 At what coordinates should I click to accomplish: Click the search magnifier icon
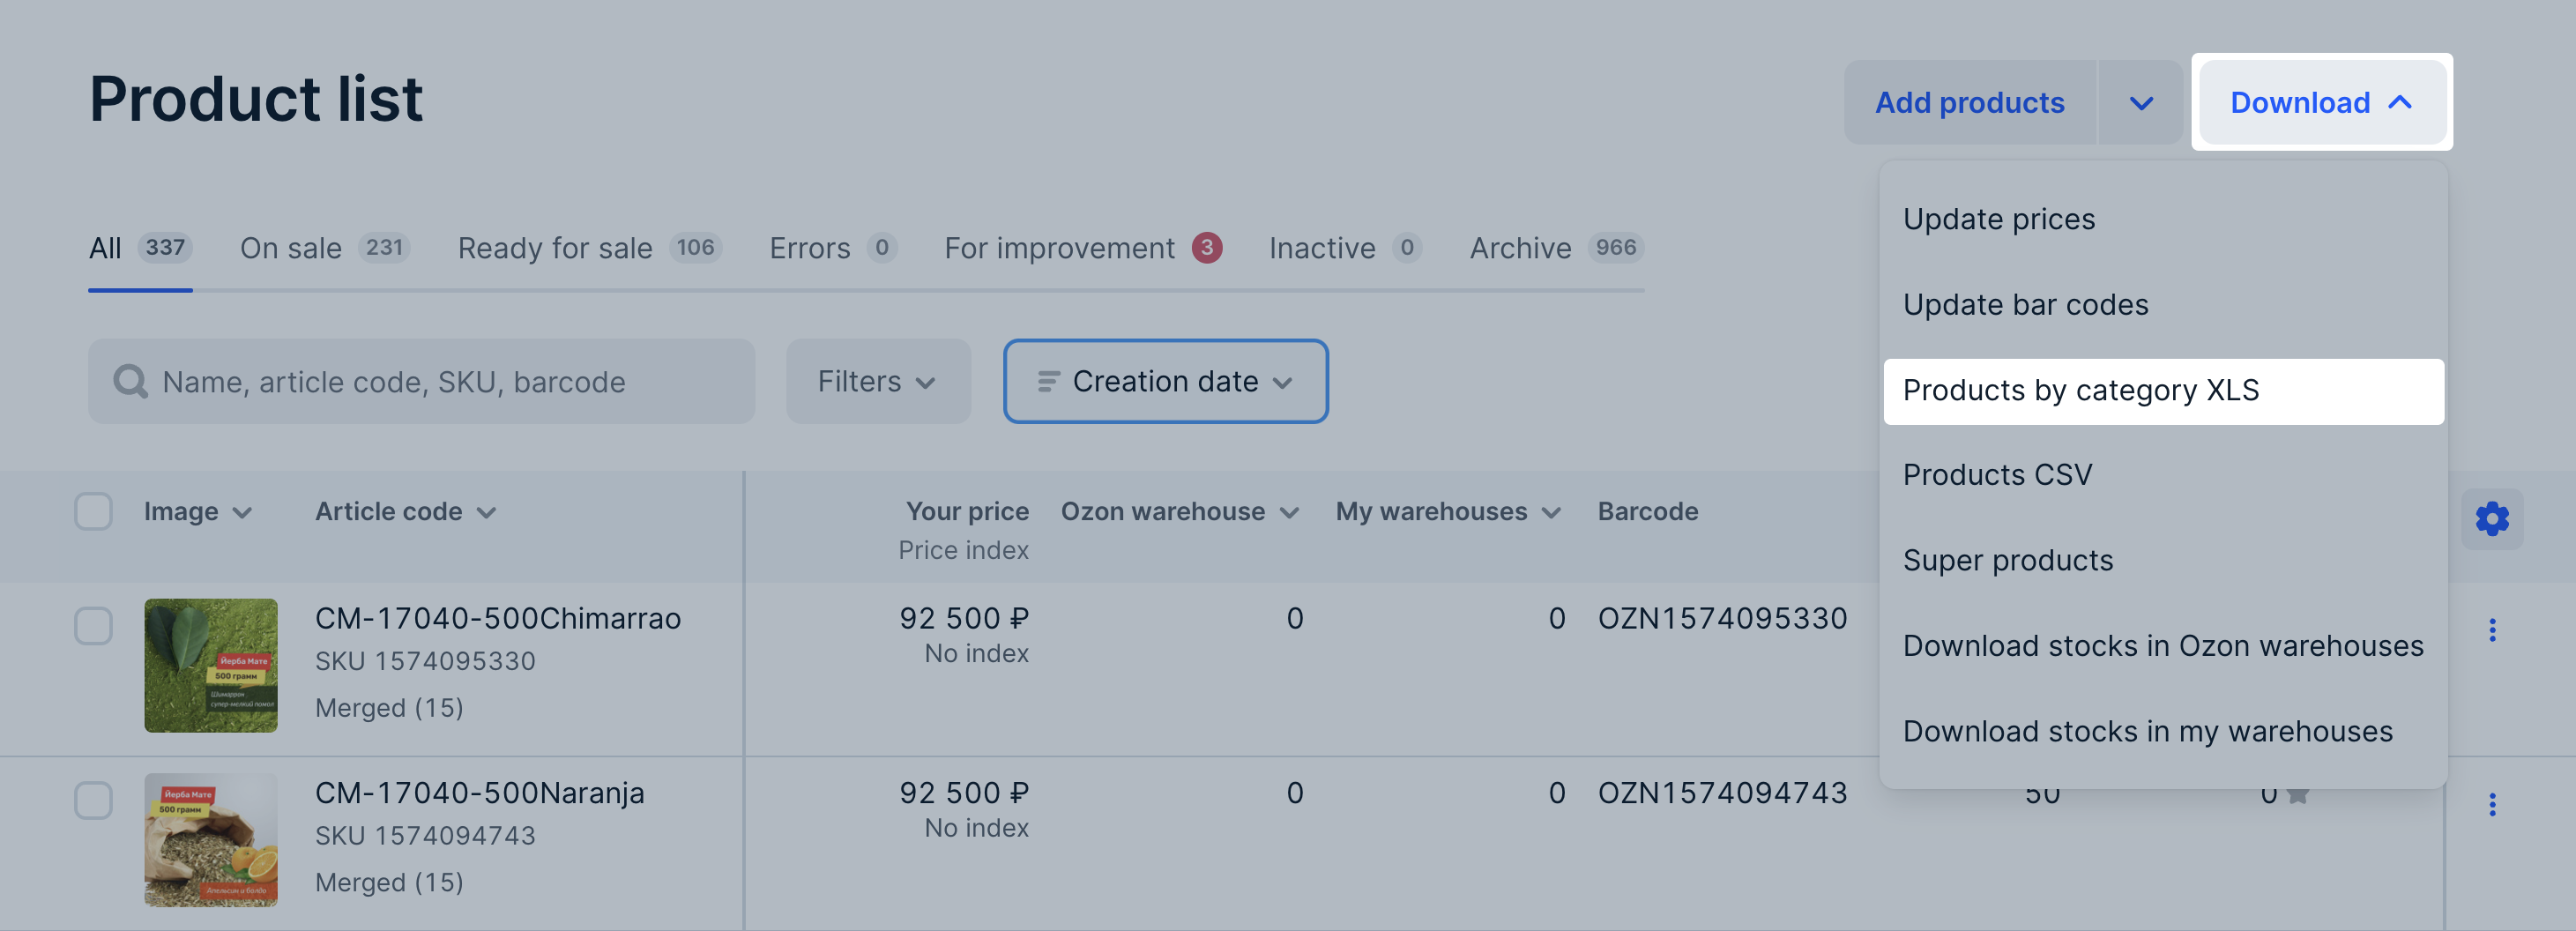(130, 382)
